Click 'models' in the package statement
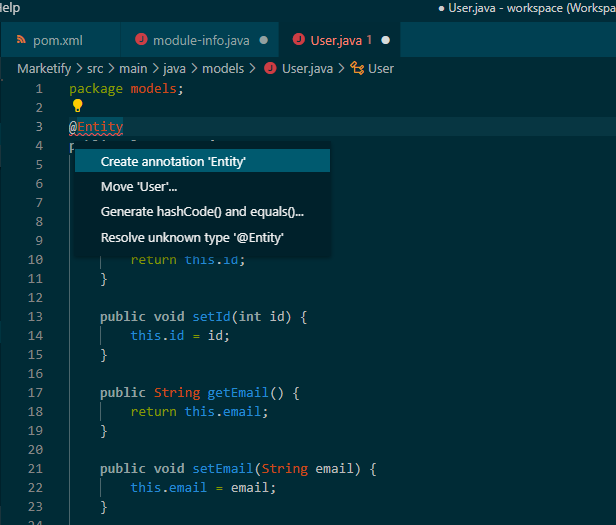 154,89
